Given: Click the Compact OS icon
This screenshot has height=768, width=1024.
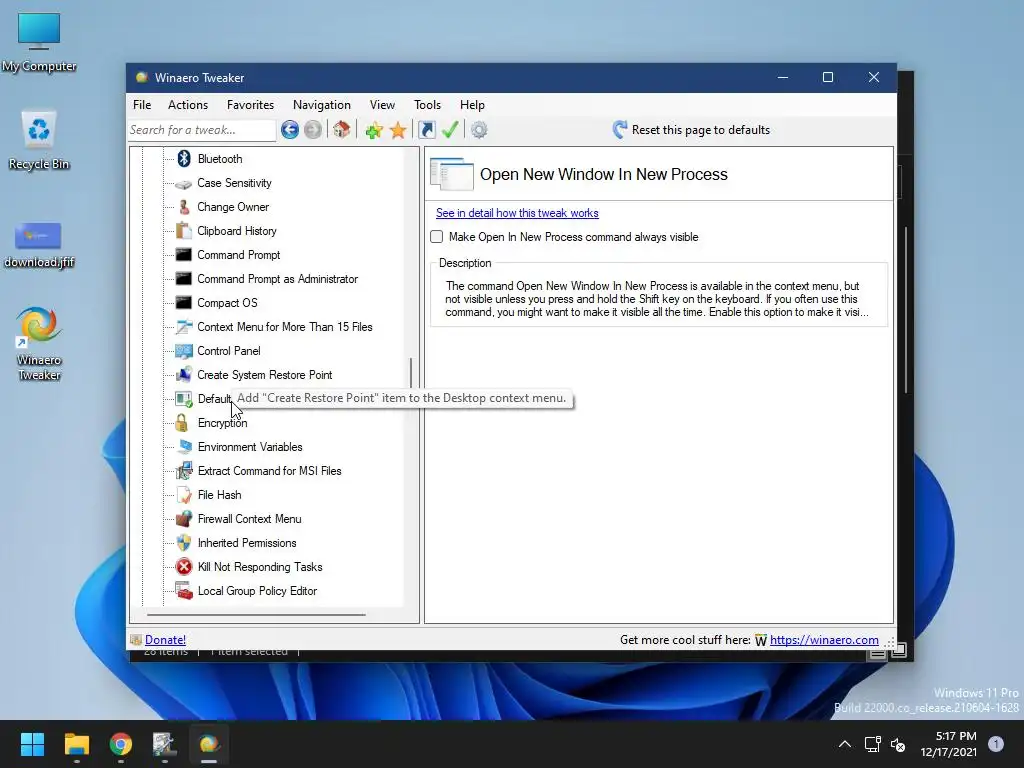Looking at the screenshot, I should 184,303.
